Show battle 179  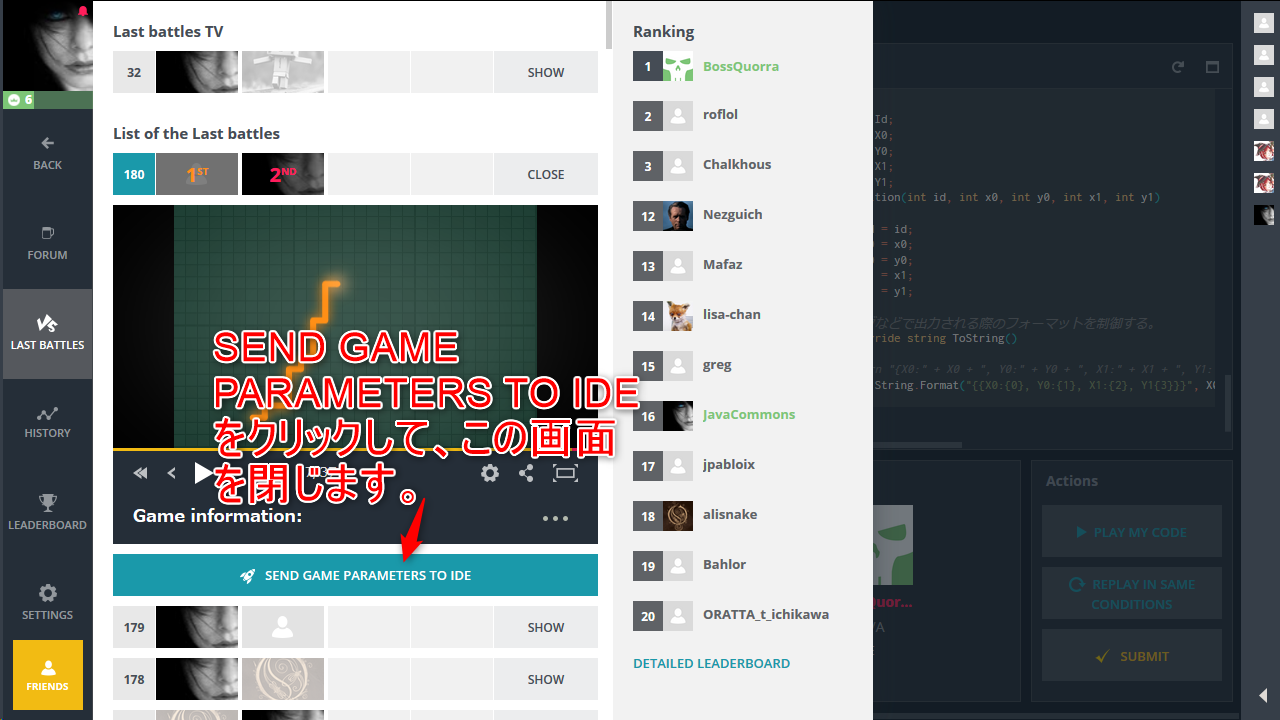545,627
